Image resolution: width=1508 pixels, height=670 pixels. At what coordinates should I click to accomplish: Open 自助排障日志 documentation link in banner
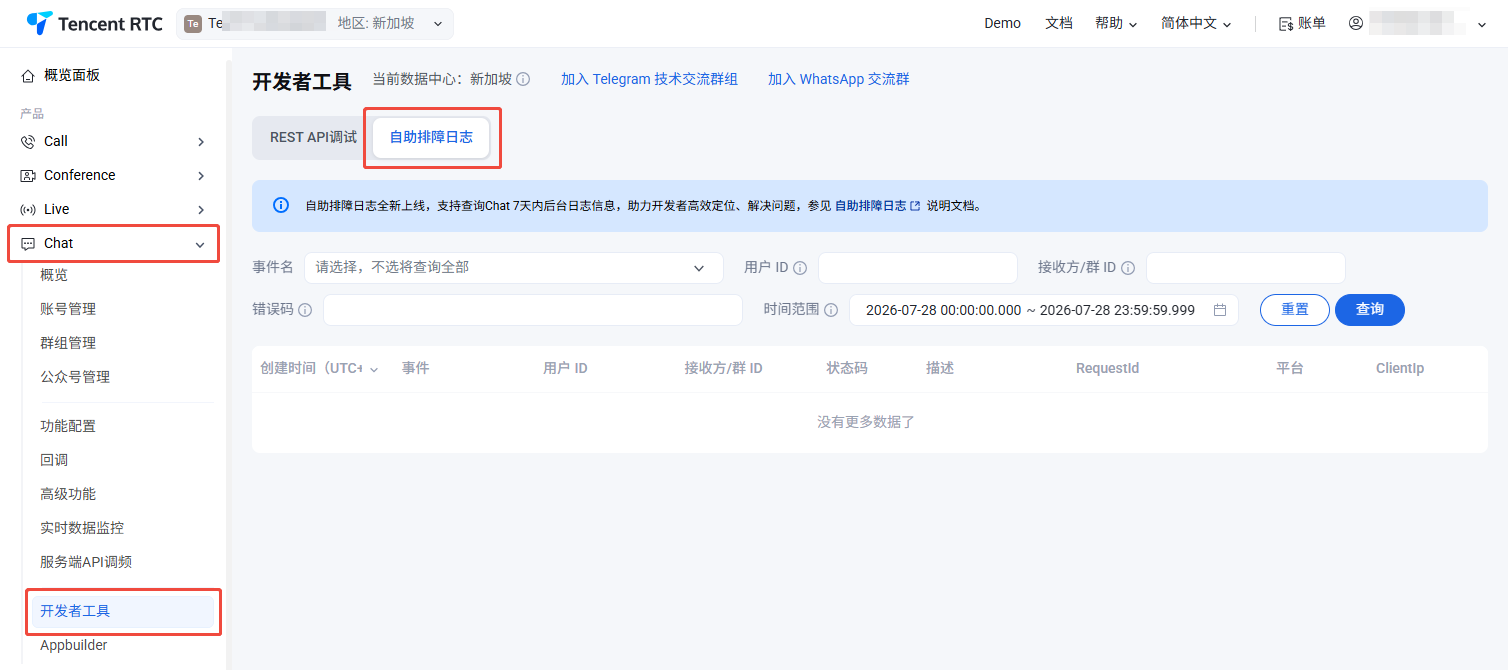click(x=877, y=206)
